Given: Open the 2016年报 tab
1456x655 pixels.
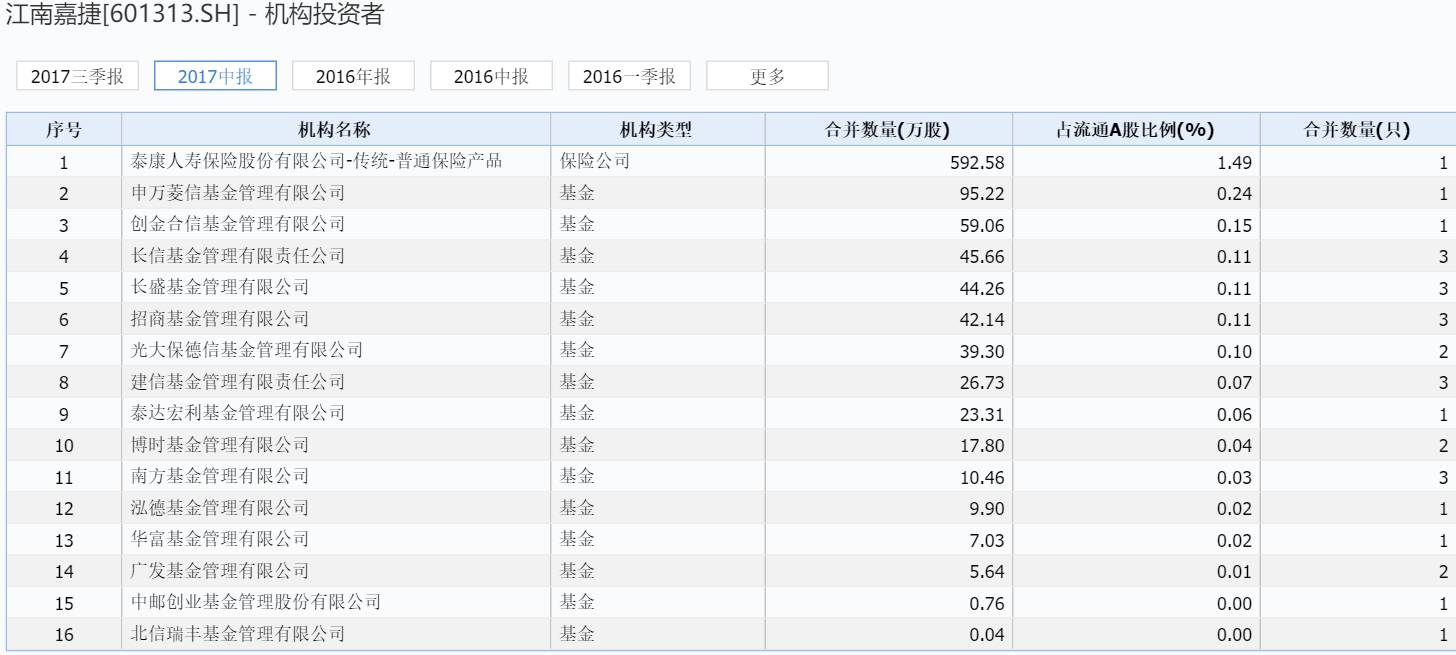Looking at the screenshot, I should click(x=353, y=76).
